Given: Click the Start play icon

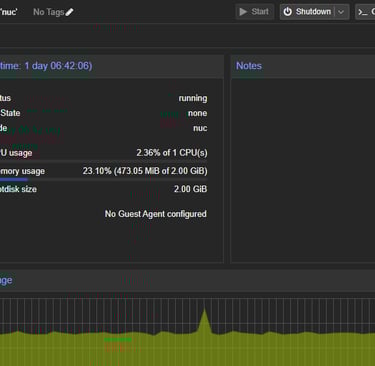Looking at the screenshot, I should pos(243,12).
